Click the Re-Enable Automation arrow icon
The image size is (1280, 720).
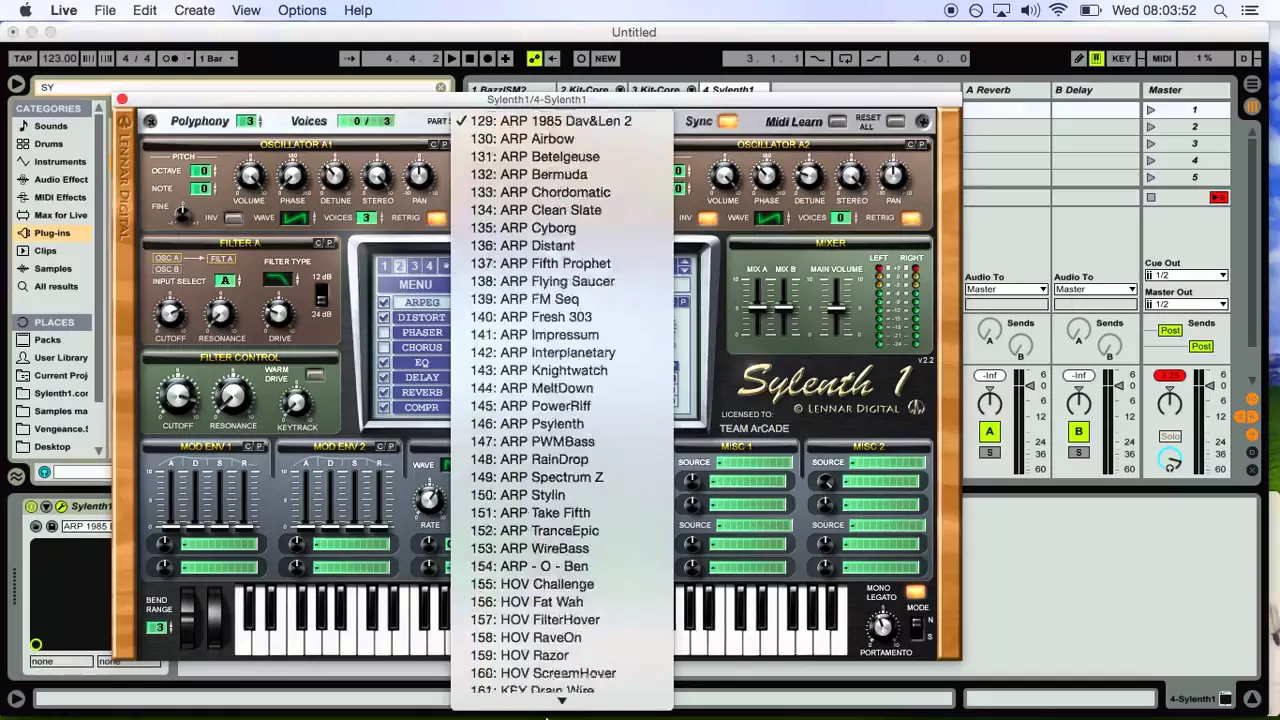point(552,59)
